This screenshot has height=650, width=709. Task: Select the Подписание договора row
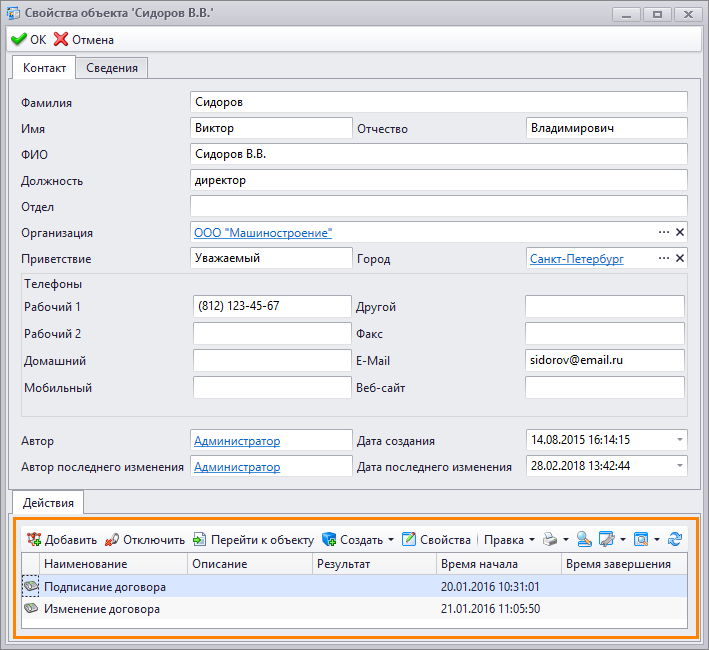(354, 587)
